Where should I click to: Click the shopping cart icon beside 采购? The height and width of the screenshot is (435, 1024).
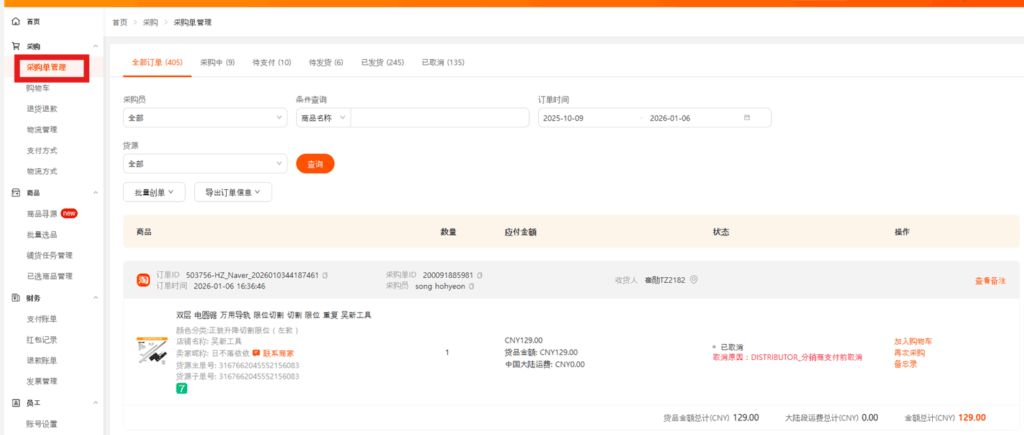tap(16, 46)
